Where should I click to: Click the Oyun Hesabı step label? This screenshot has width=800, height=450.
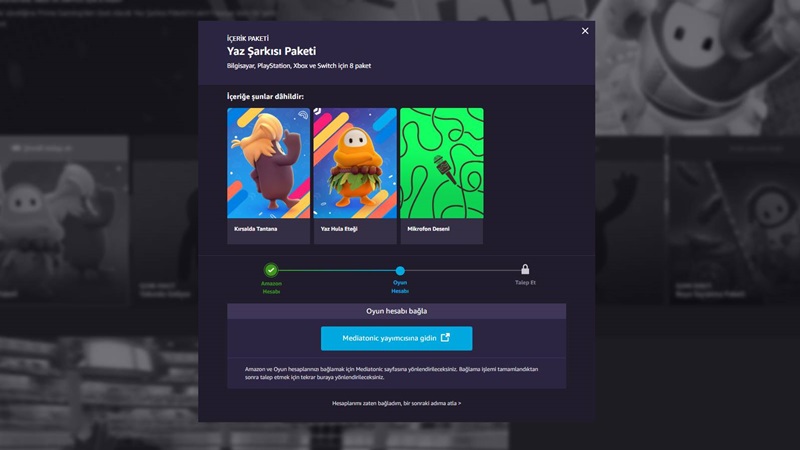400,287
